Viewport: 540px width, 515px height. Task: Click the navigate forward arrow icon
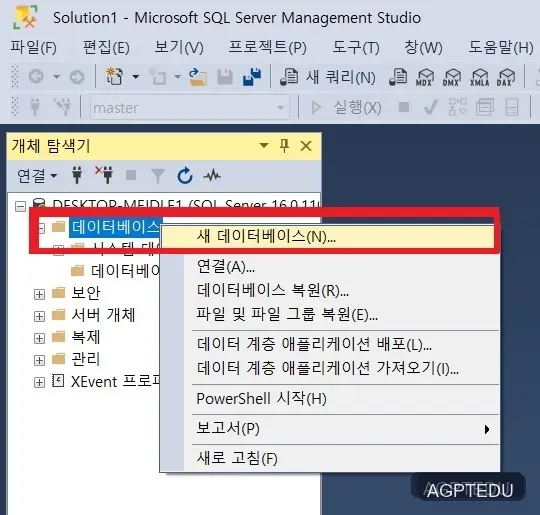point(76,76)
